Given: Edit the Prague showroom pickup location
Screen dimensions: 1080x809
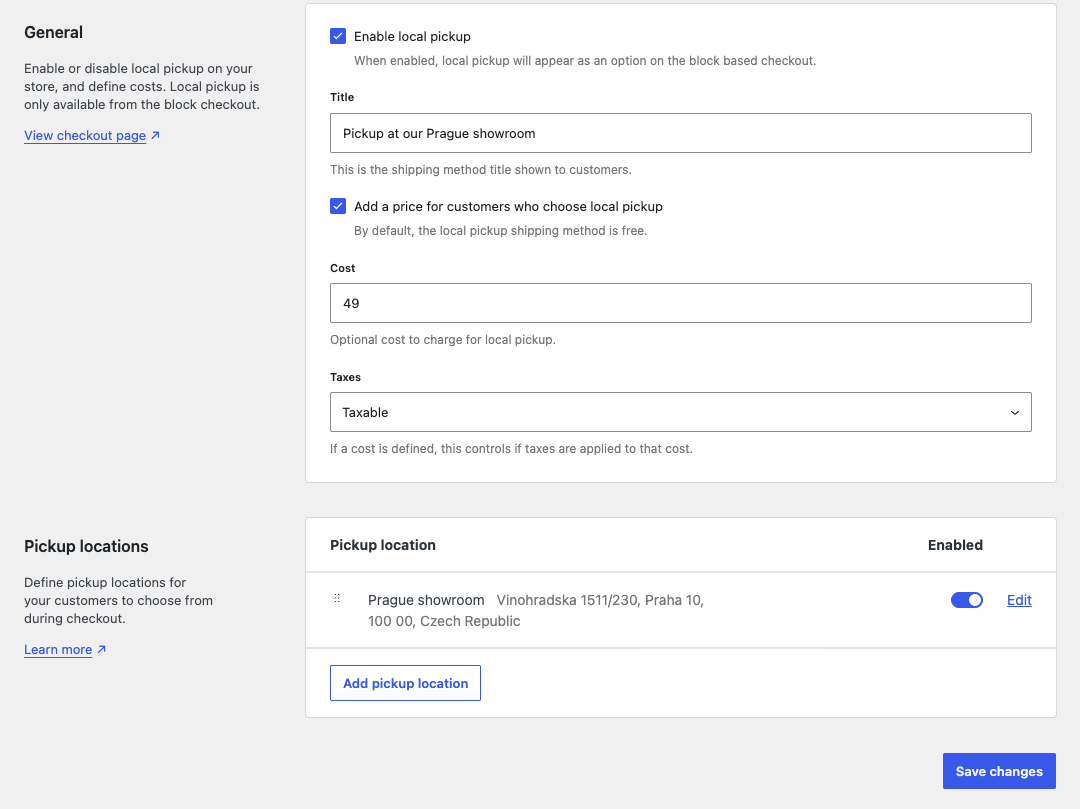Looking at the screenshot, I should (x=1019, y=600).
